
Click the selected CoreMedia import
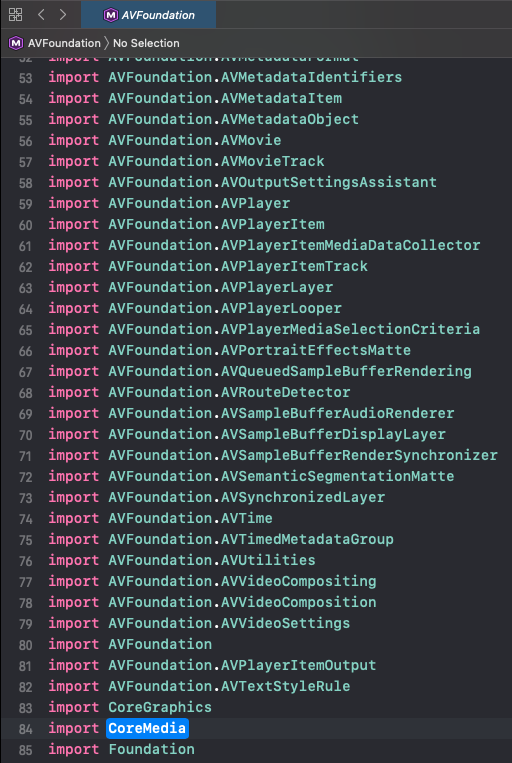[147, 728]
